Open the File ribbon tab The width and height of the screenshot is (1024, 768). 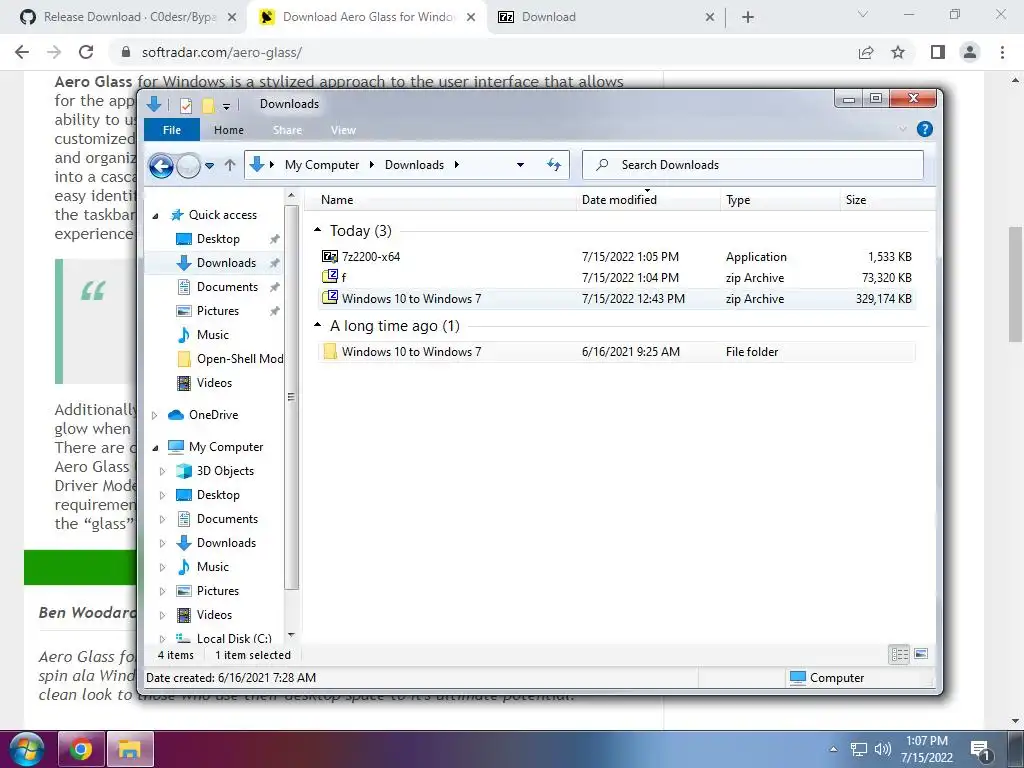(172, 130)
